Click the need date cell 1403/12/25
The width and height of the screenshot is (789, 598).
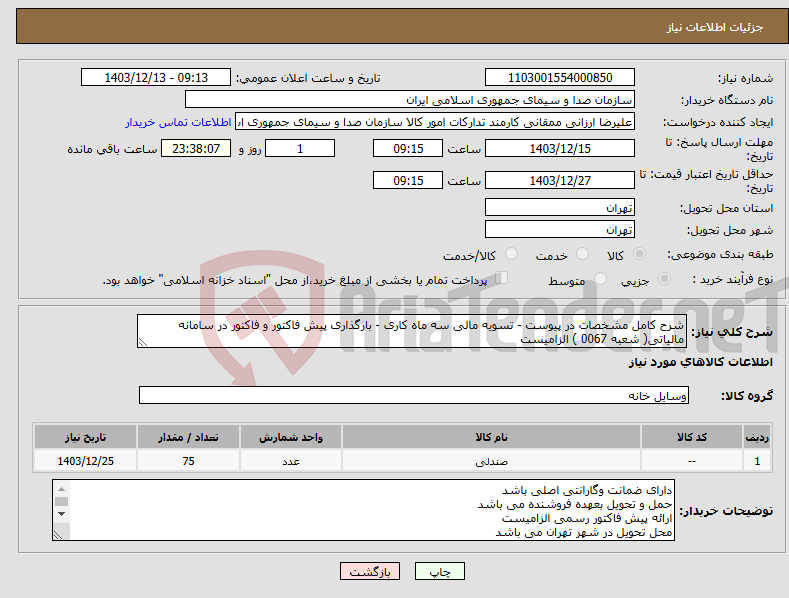pos(86,461)
